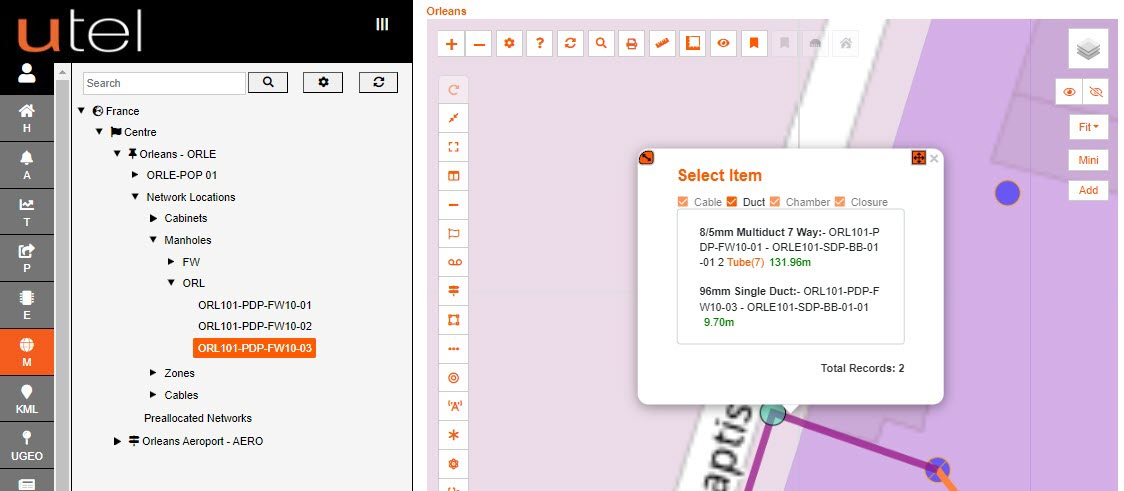Select the target circle tool icon
The width and height of the screenshot is (1124, 491).
pyautogui.click(x=453, y=378)
